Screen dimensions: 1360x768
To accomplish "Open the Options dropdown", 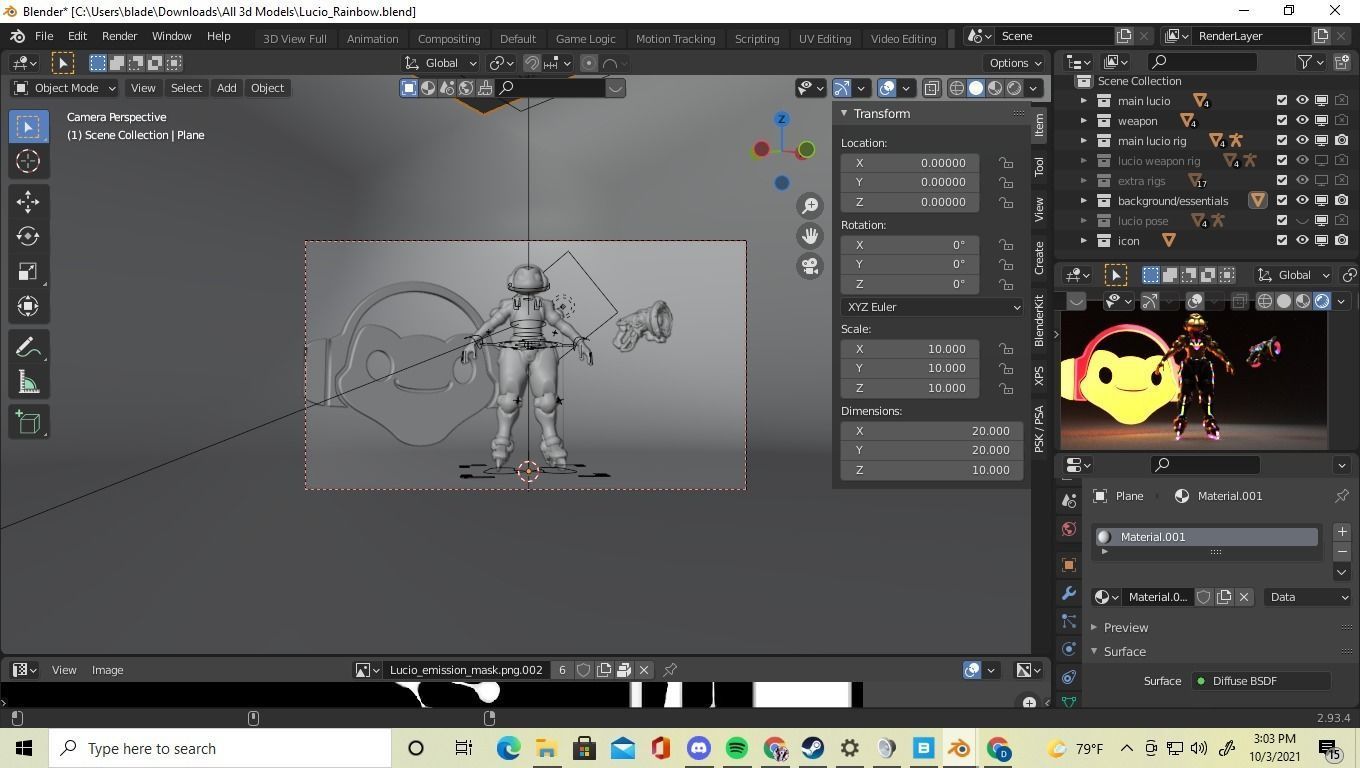I will click(1015, 63).
